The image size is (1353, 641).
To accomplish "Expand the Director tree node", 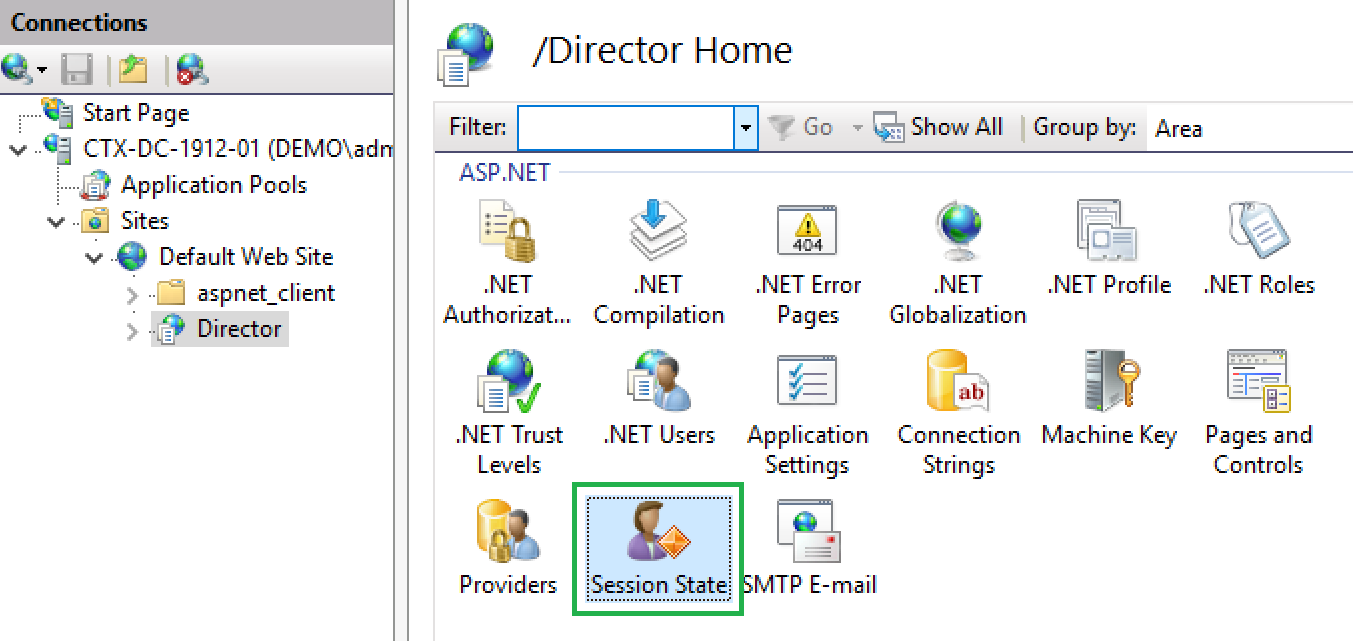I will (x=133, y=330).
